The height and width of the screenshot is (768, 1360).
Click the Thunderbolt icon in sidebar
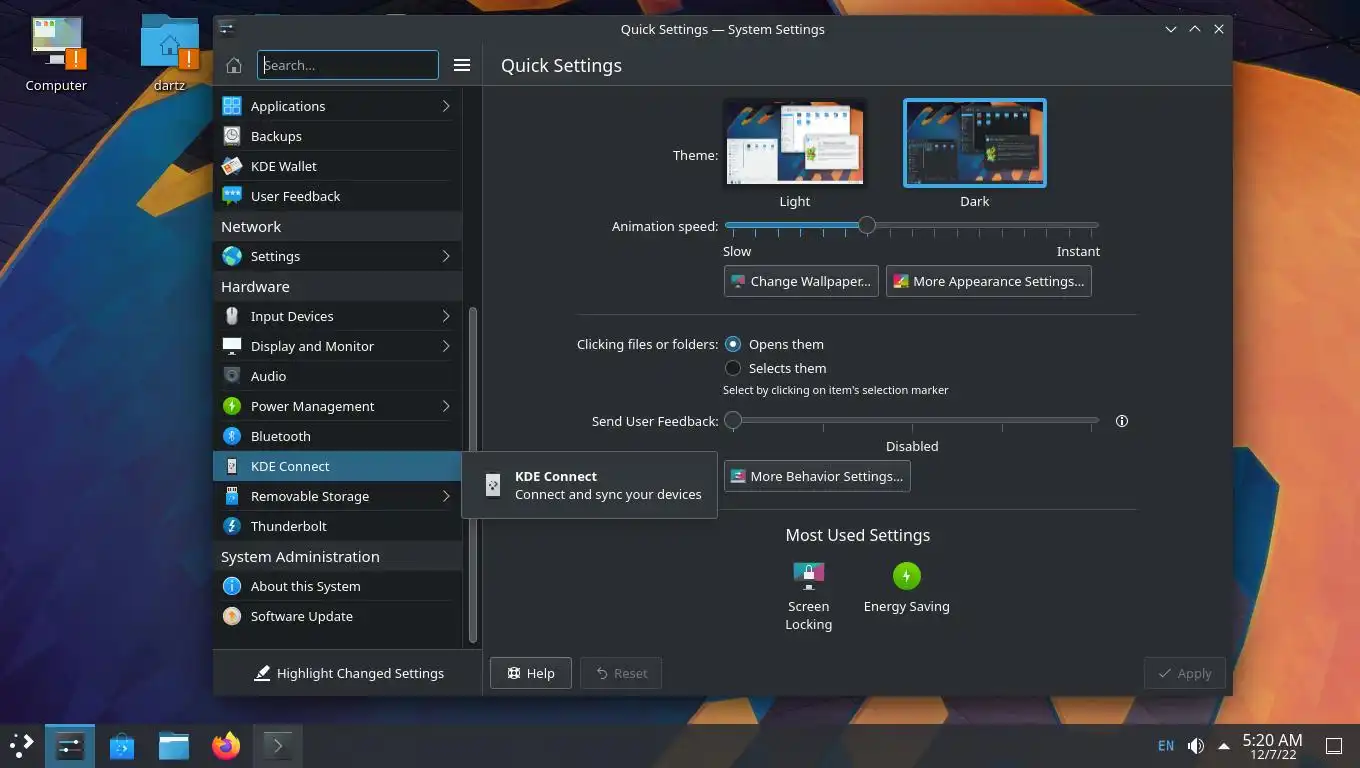(232, 526)
